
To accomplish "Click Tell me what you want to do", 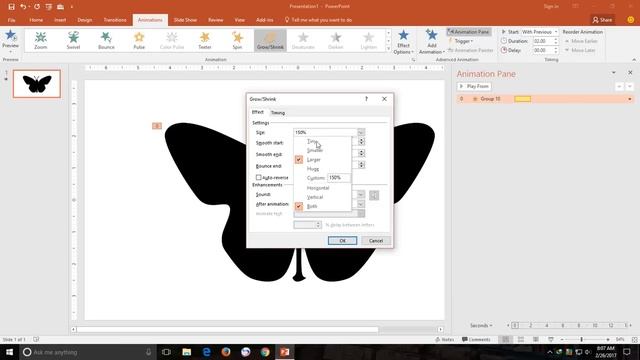I will [318, 20].
